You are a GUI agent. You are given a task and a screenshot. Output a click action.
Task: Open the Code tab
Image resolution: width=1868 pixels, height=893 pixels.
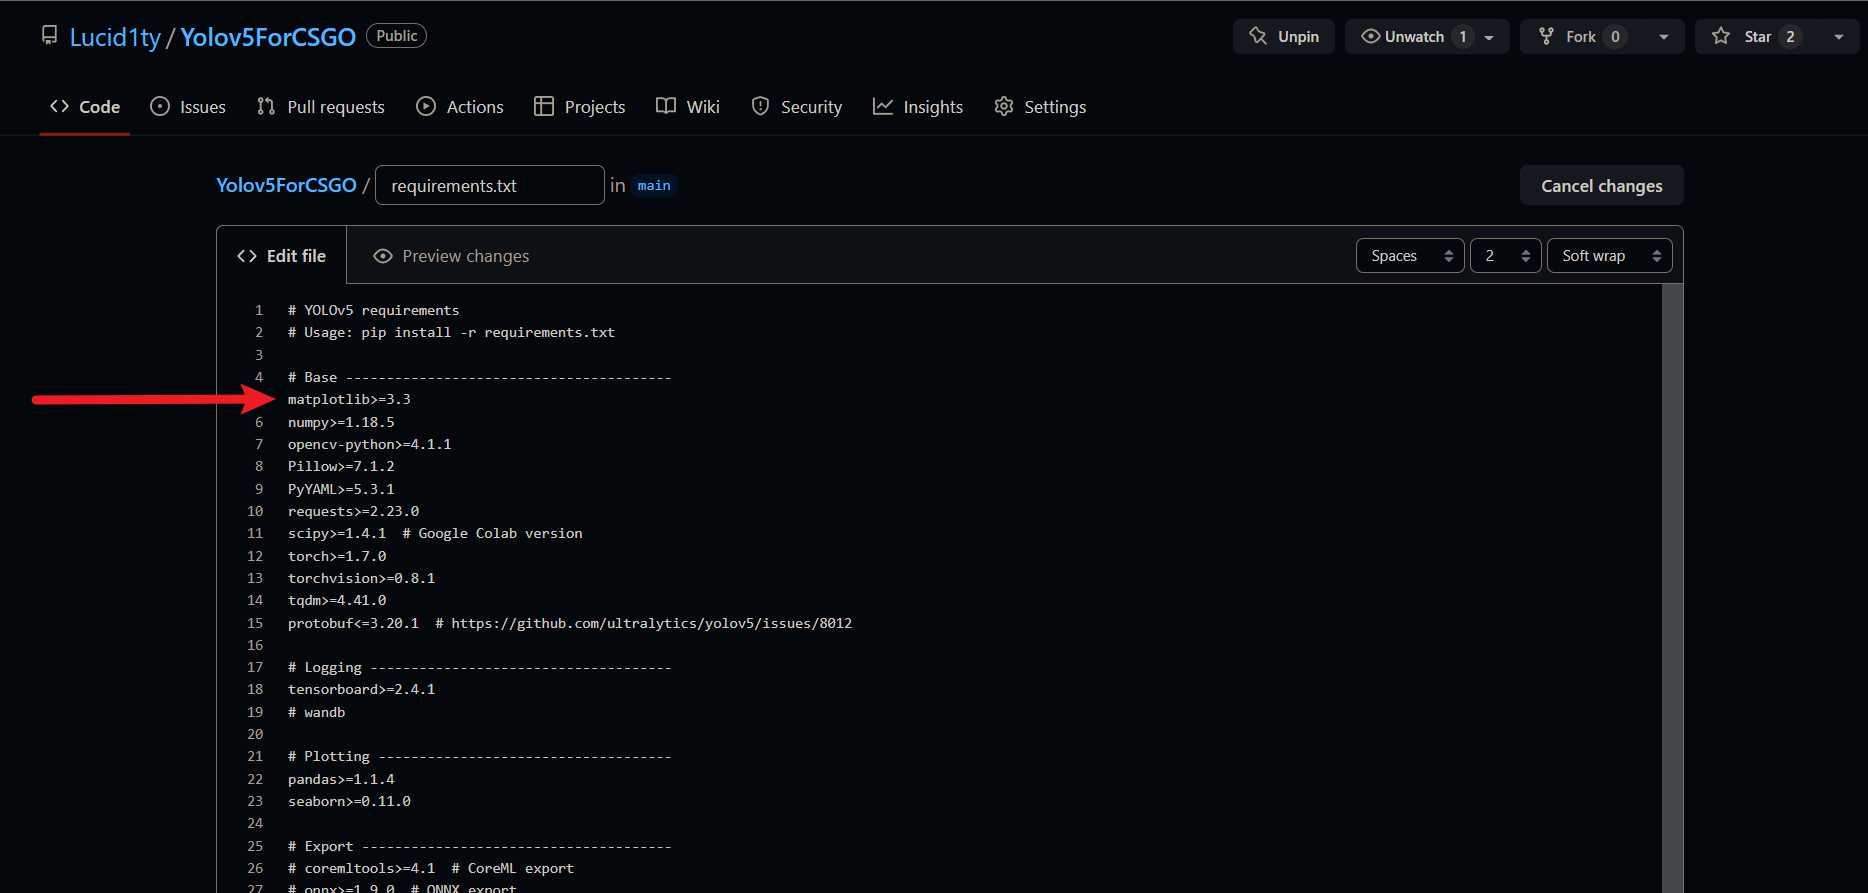85,107
